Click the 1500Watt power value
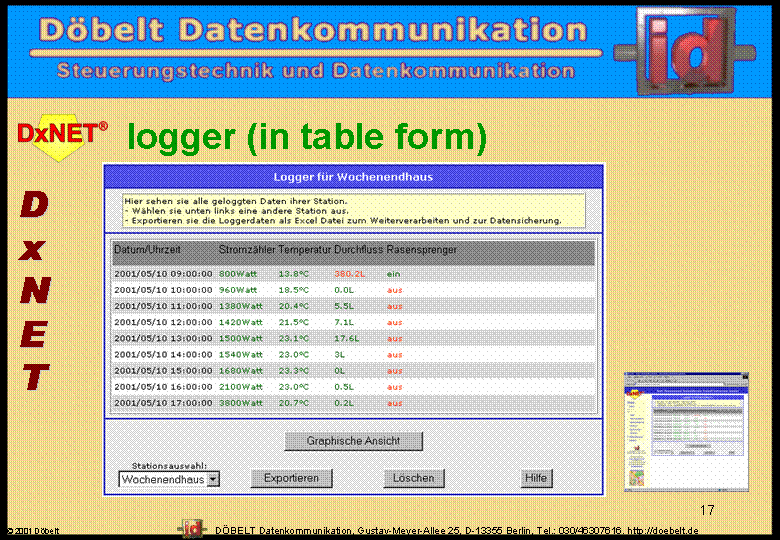This screenshot has width=780, height=540. tap(241, 339)
